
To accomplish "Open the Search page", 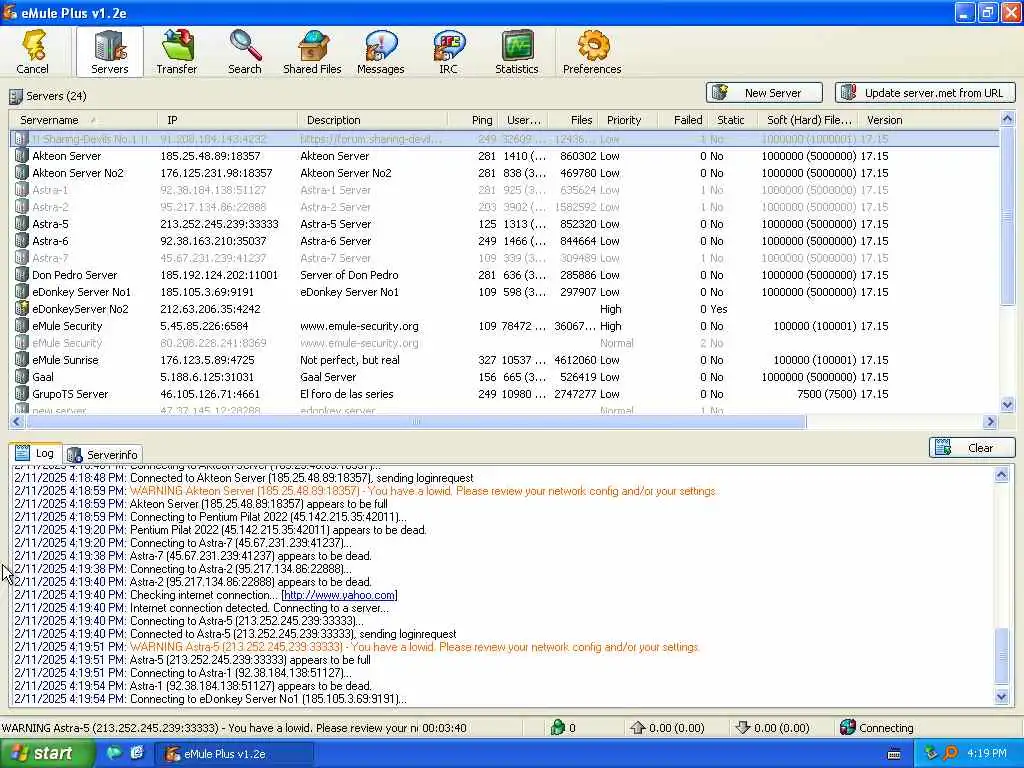I will (245, 52).
